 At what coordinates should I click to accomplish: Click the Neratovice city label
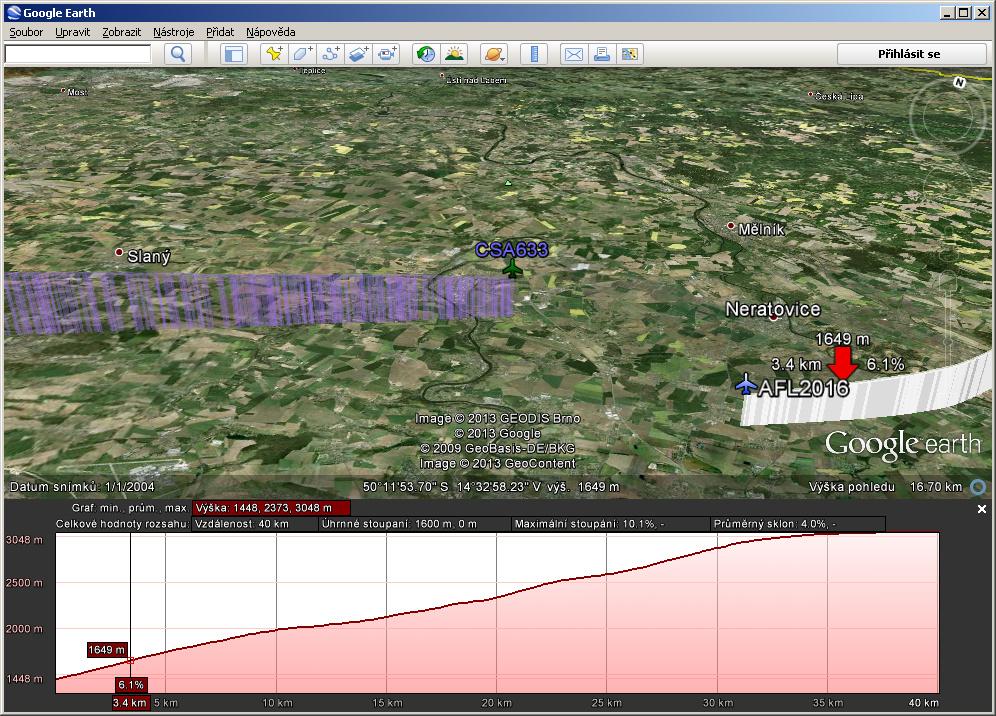click(773, 309)
